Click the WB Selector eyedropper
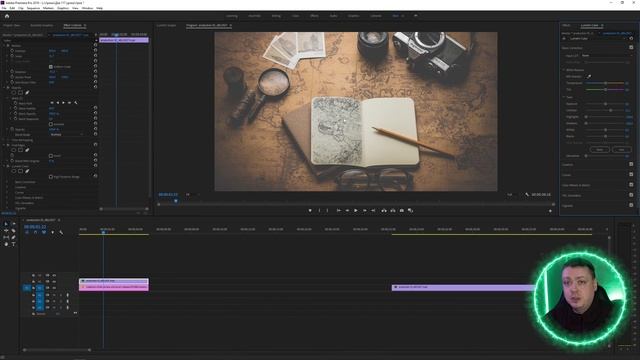640x360 pixels. click(589, 76)
